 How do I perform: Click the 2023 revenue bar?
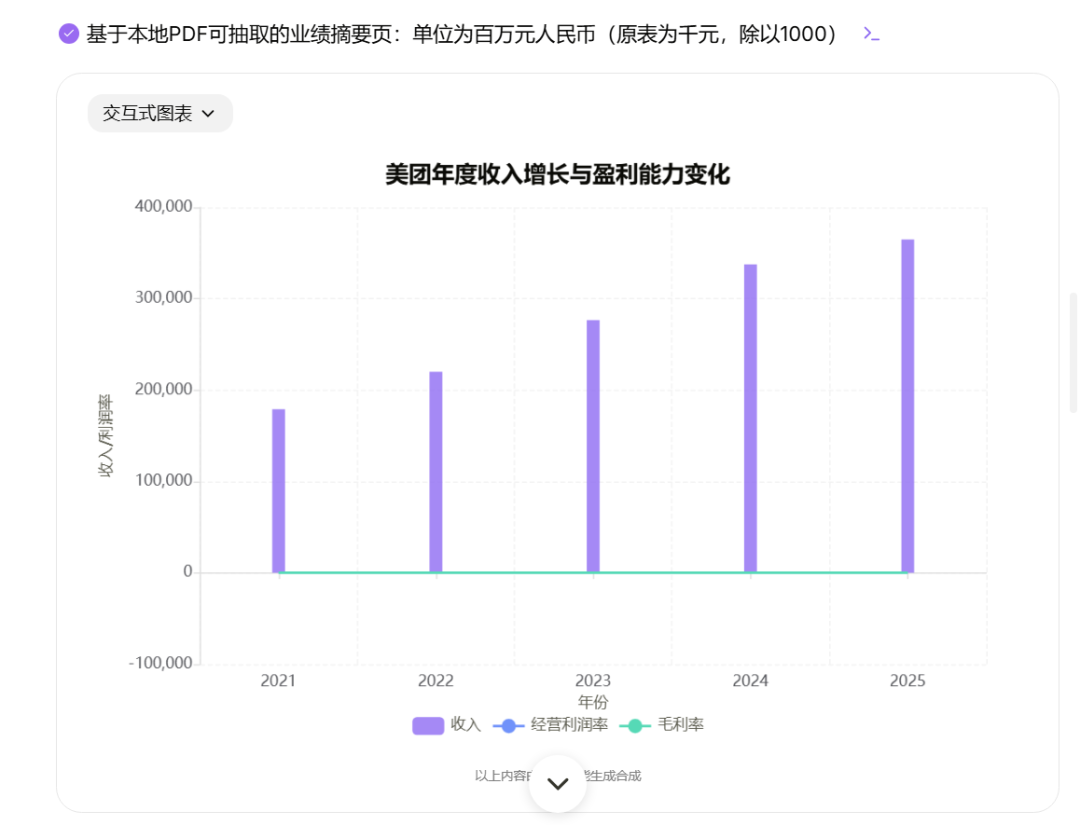(x=593, y=446)
